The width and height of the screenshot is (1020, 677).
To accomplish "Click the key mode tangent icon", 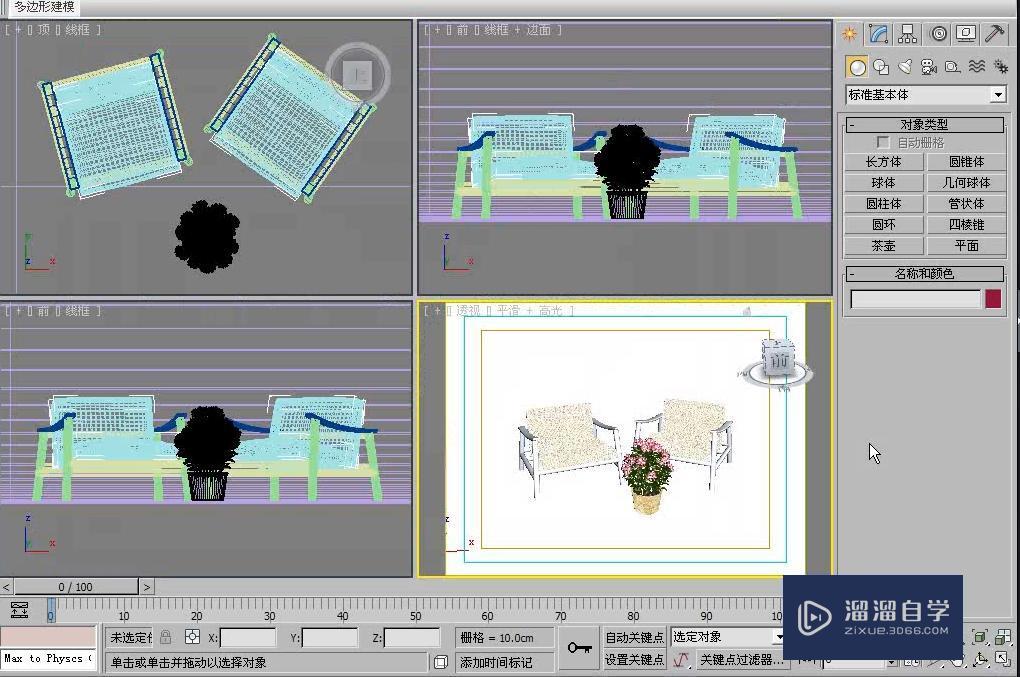I will coord(681,660).
